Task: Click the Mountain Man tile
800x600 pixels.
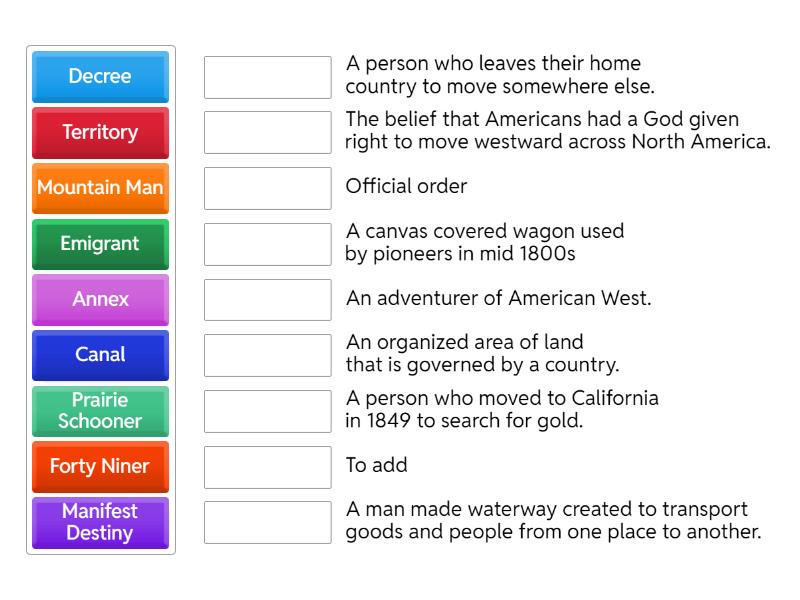Action: tap(100, 189)
